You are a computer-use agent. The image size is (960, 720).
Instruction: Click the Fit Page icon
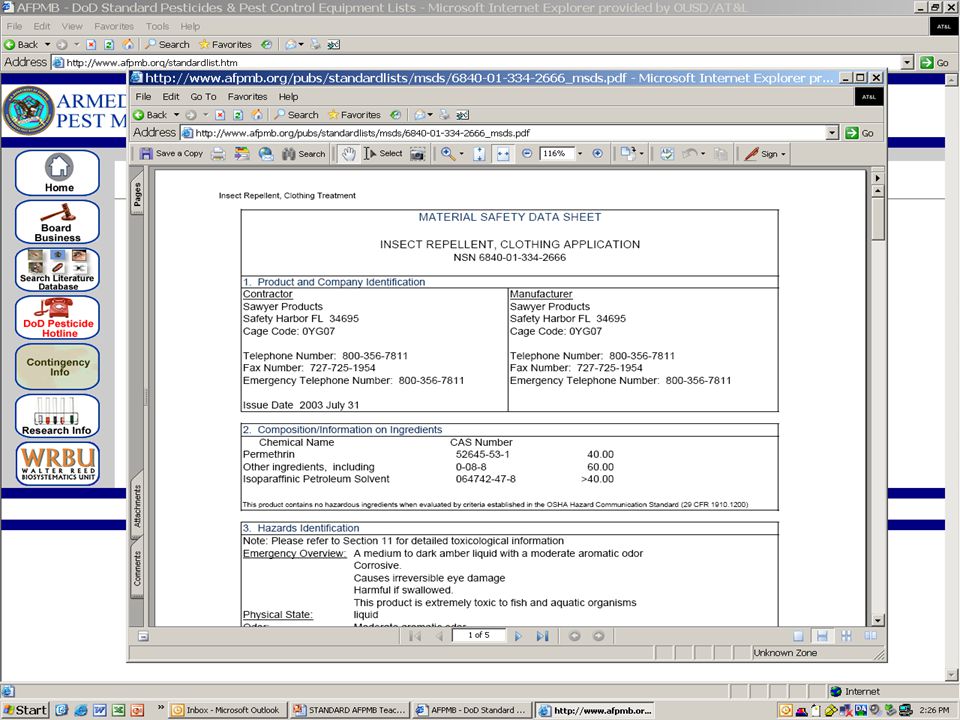click(x=479, y=154)
